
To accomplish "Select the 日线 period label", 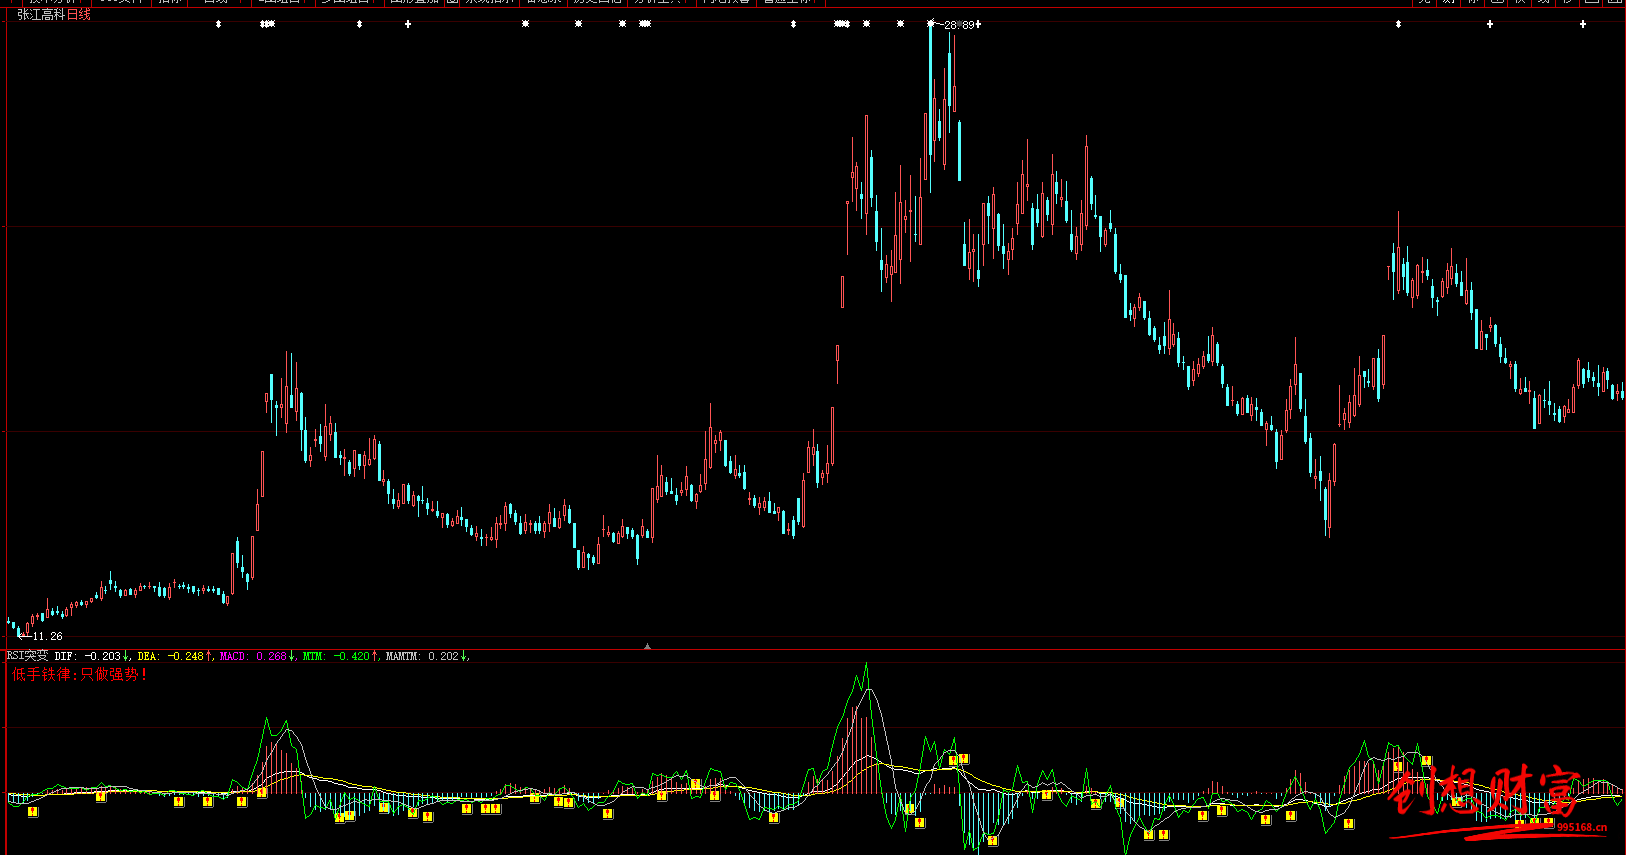I will click(79, 15).
